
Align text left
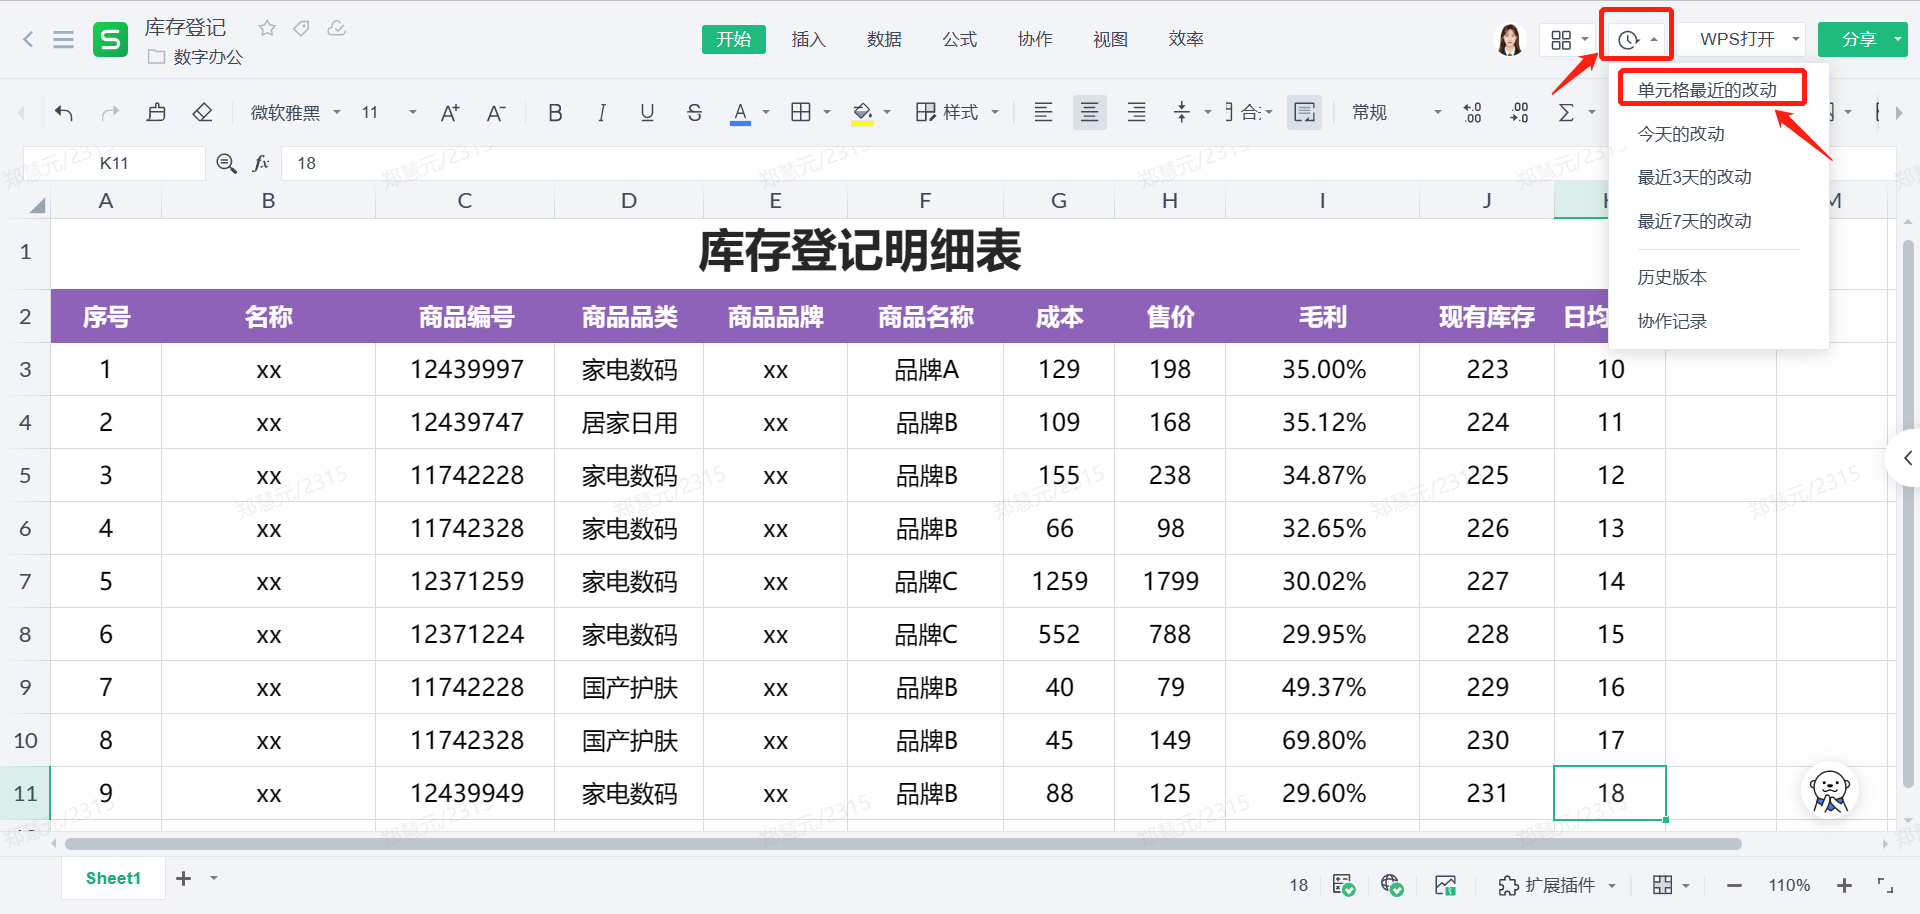tap(1043, 112)
